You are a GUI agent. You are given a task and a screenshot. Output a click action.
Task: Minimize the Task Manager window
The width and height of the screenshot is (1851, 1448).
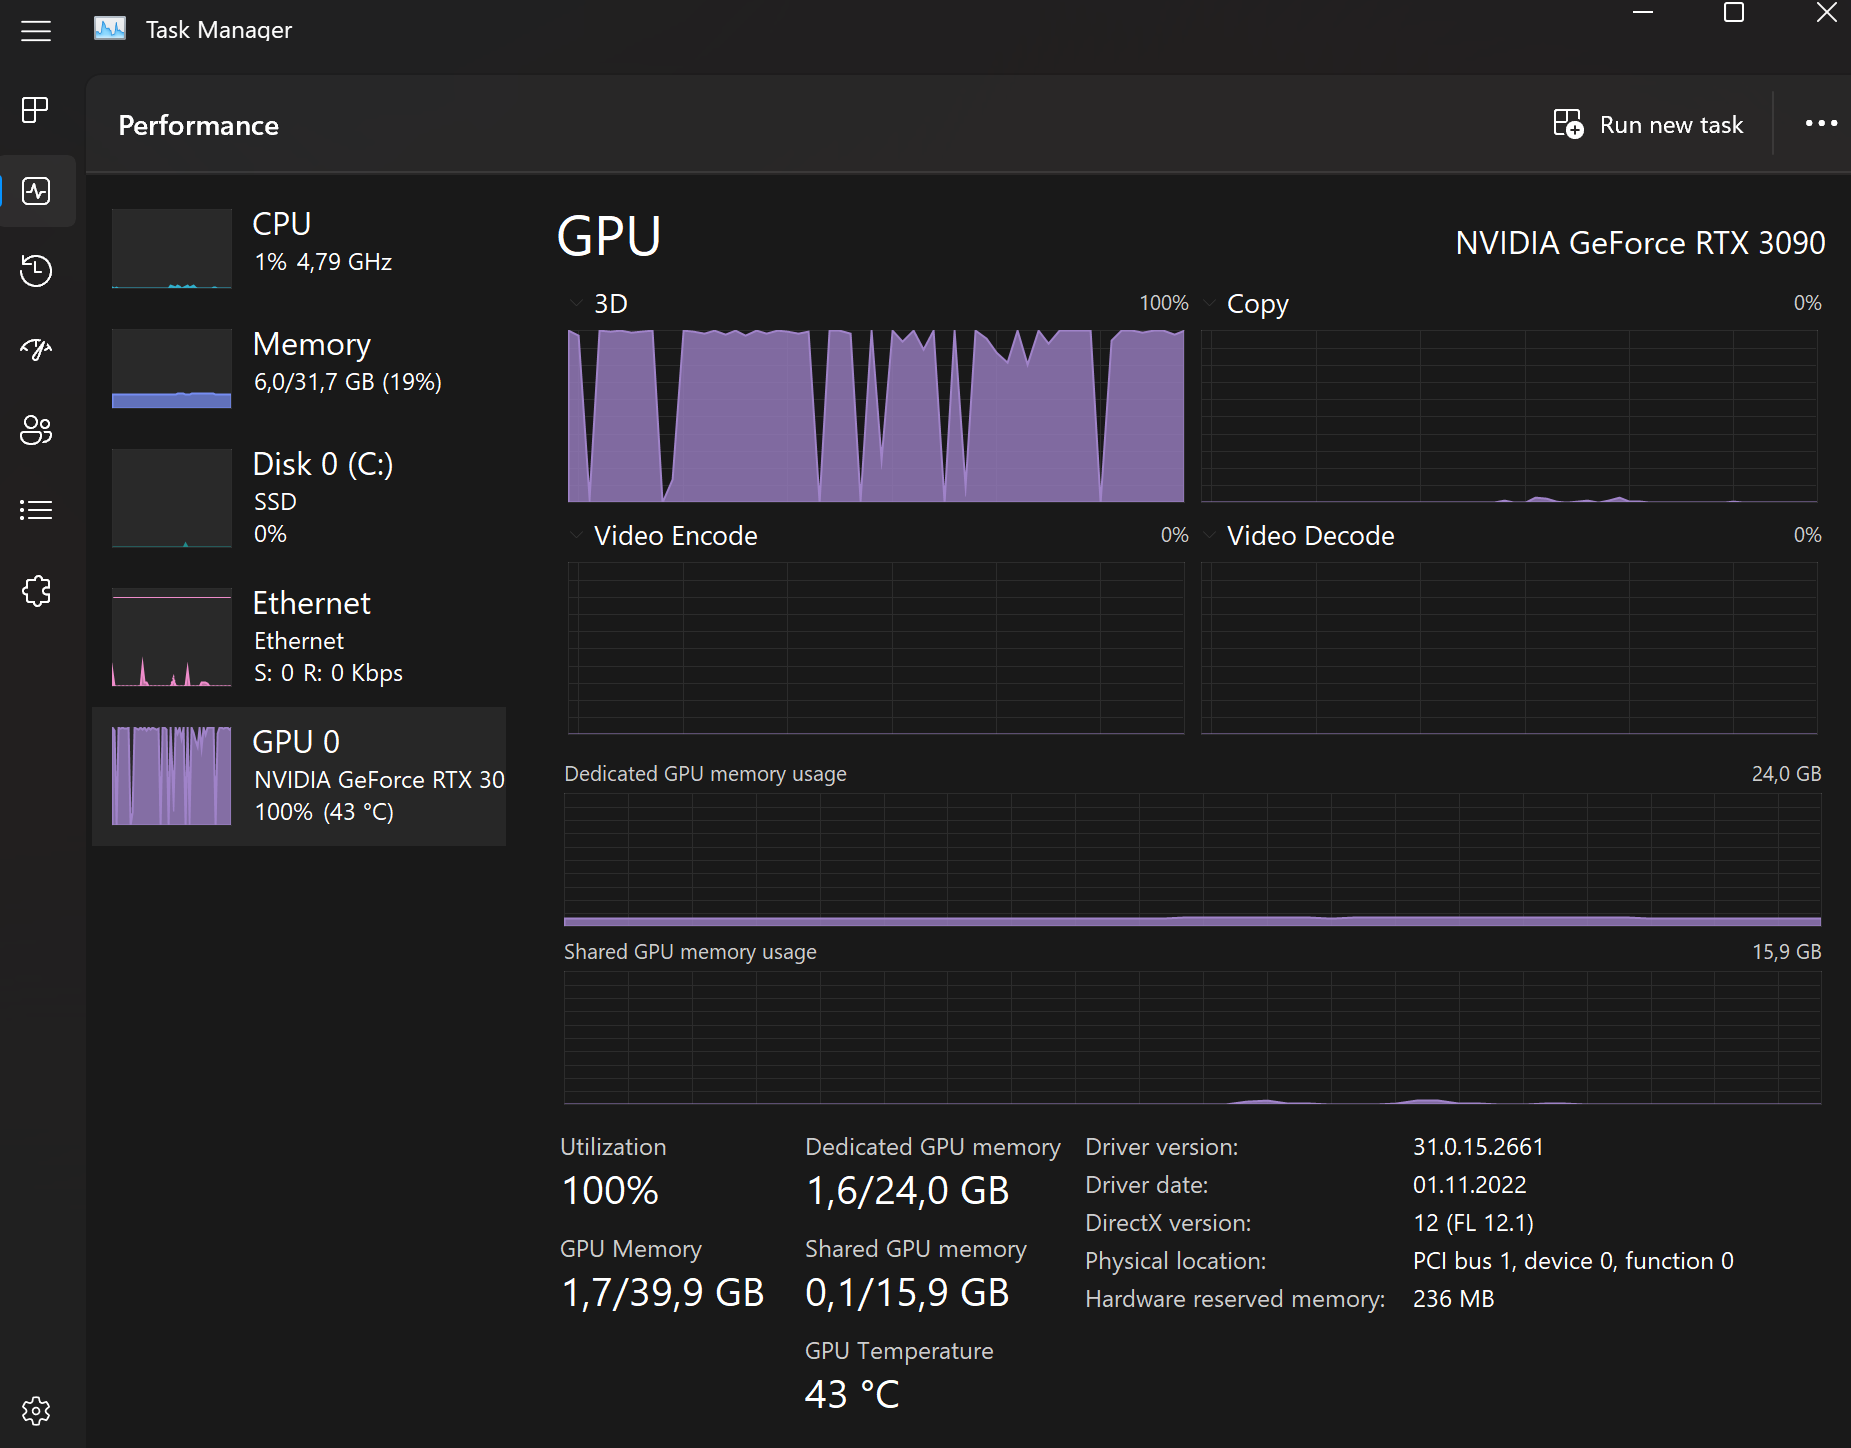click(1643, 12)
